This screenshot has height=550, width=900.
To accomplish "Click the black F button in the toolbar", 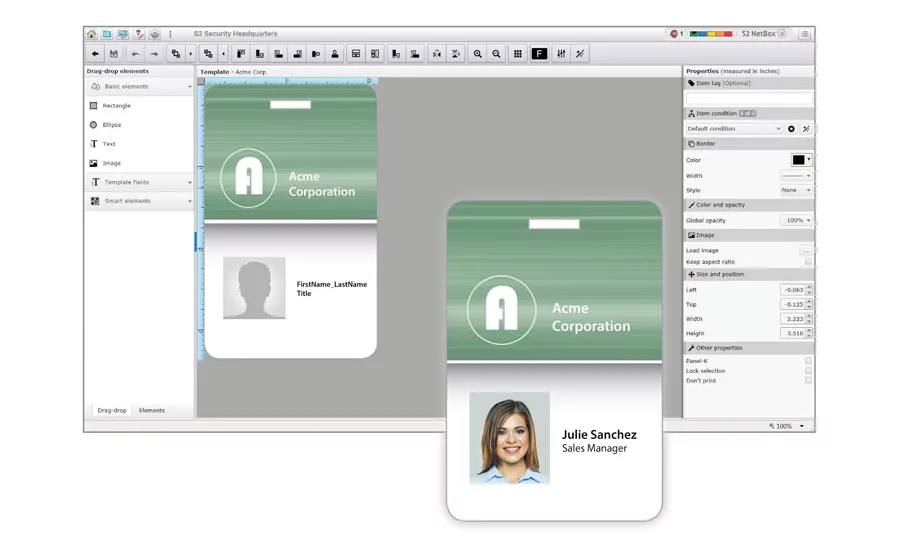I will point(539,54).
